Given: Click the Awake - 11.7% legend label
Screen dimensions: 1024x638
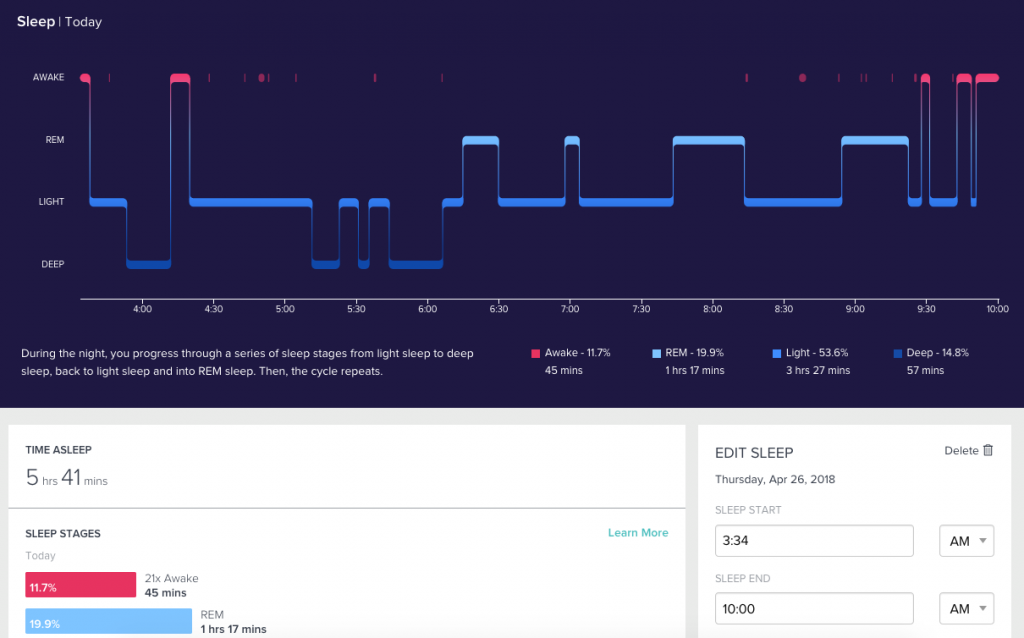Looking at the screenshot, I should pyautogui.click(x=577, y=353).
